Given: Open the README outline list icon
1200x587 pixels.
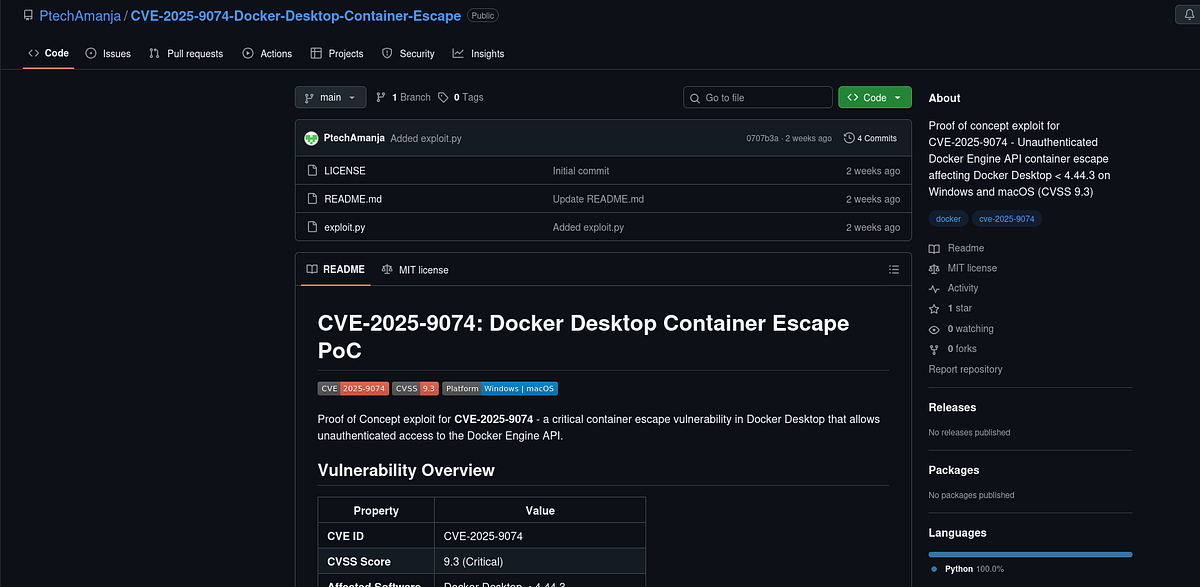Looking at the screenshot, I should pyautogui.click(x=894, y=270).
